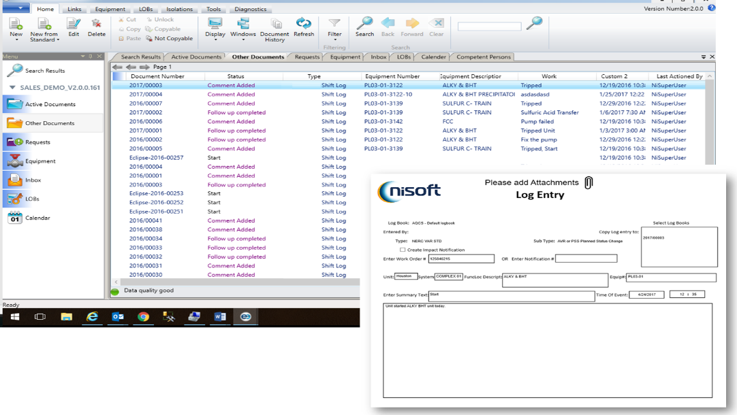737x415 pixels.
Task: Expand the Display dropdown in the ribbon
Action: 215,38
